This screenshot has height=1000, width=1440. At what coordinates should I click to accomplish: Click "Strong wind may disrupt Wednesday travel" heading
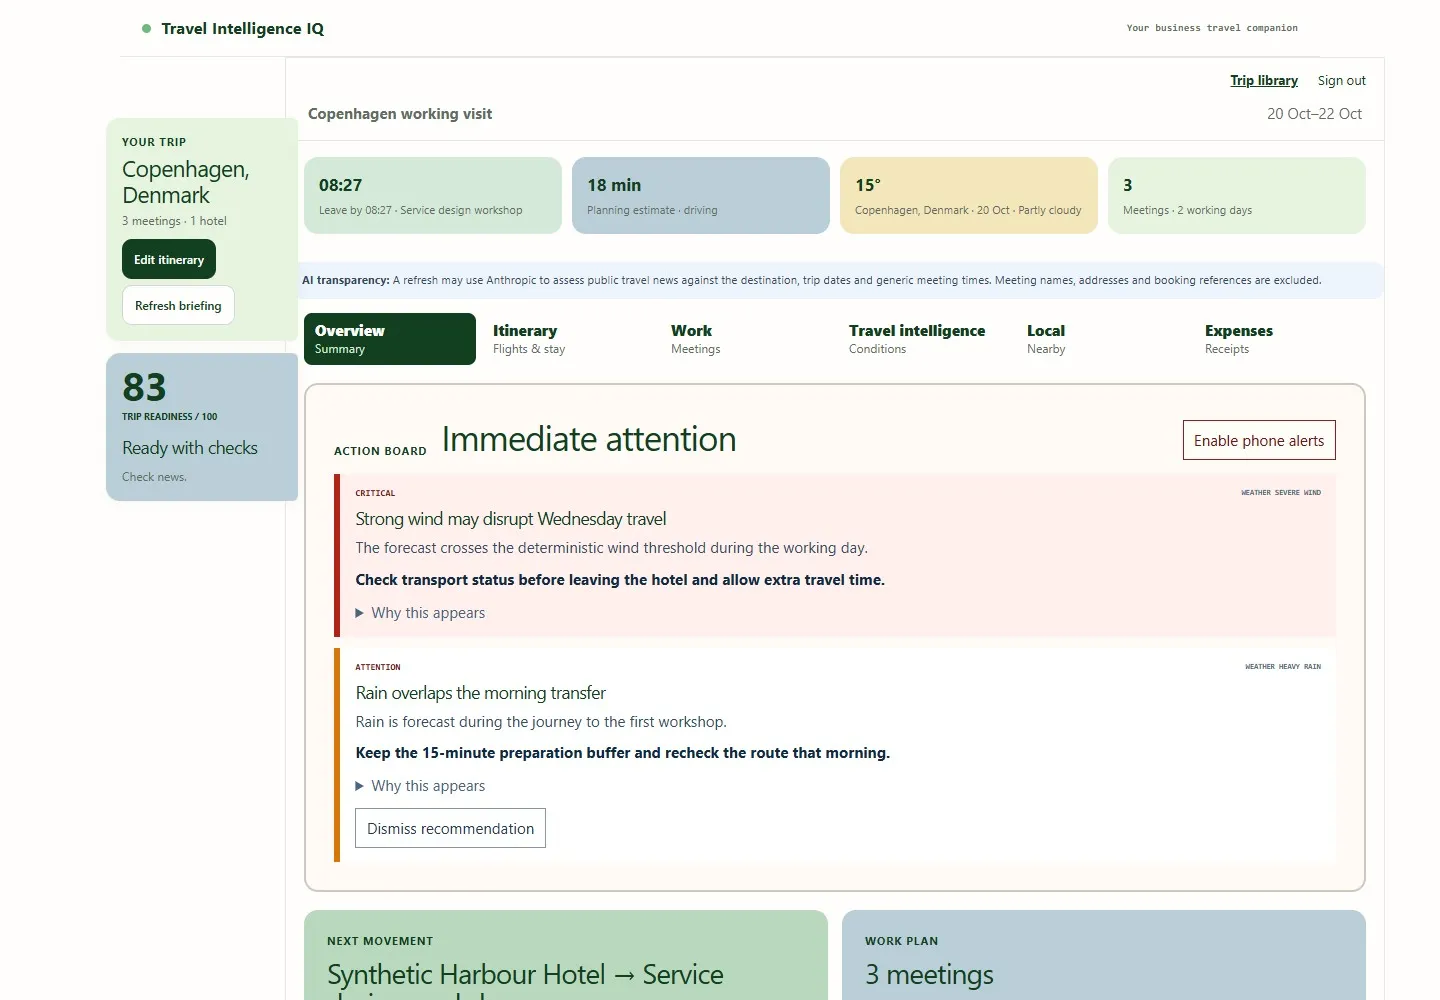(x=511, y=519)
